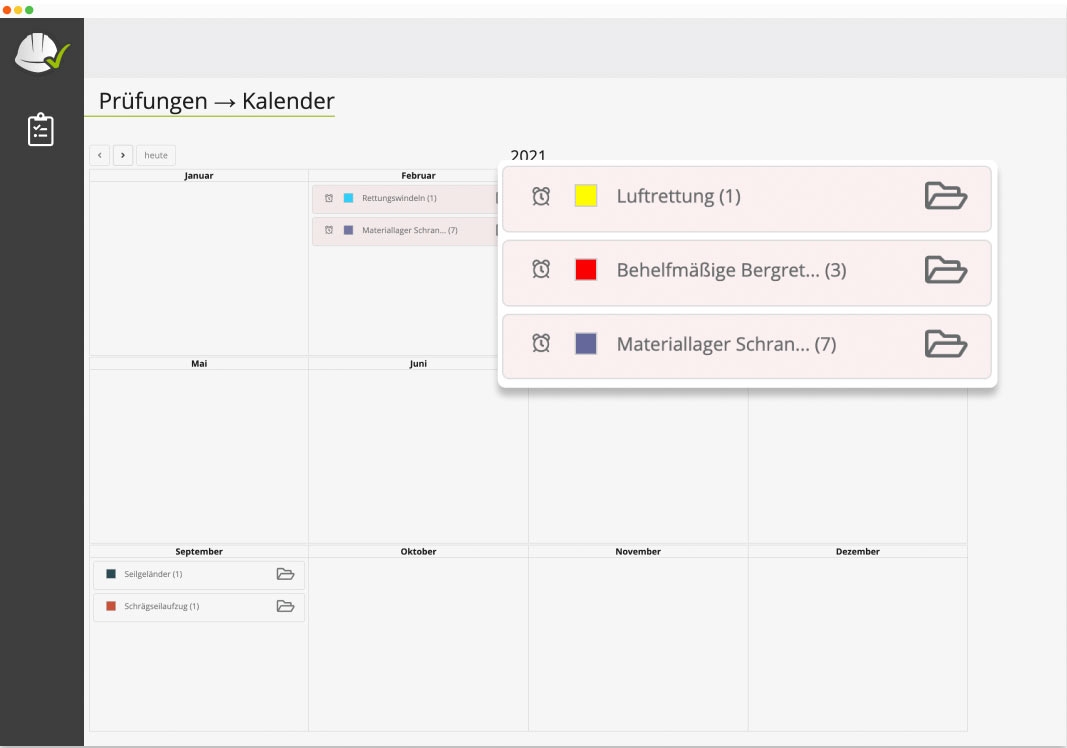This screenshot has width=1067, height=748.
Task: Click alarm icon beside Rettungswindeln
Action: 329,198
